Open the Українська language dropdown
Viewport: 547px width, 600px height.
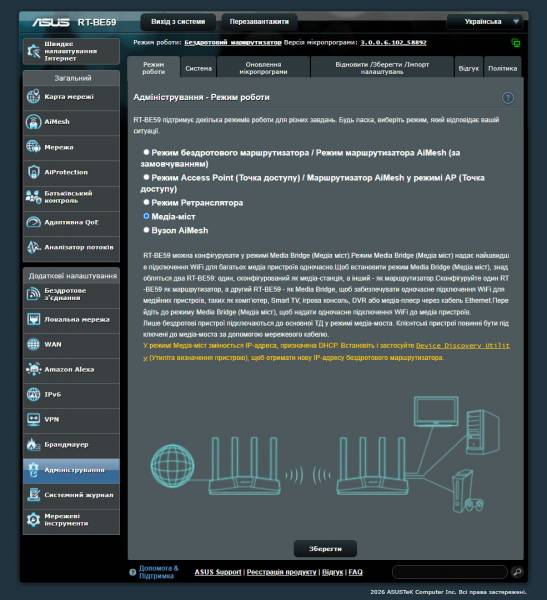click(x=485, y=22)
